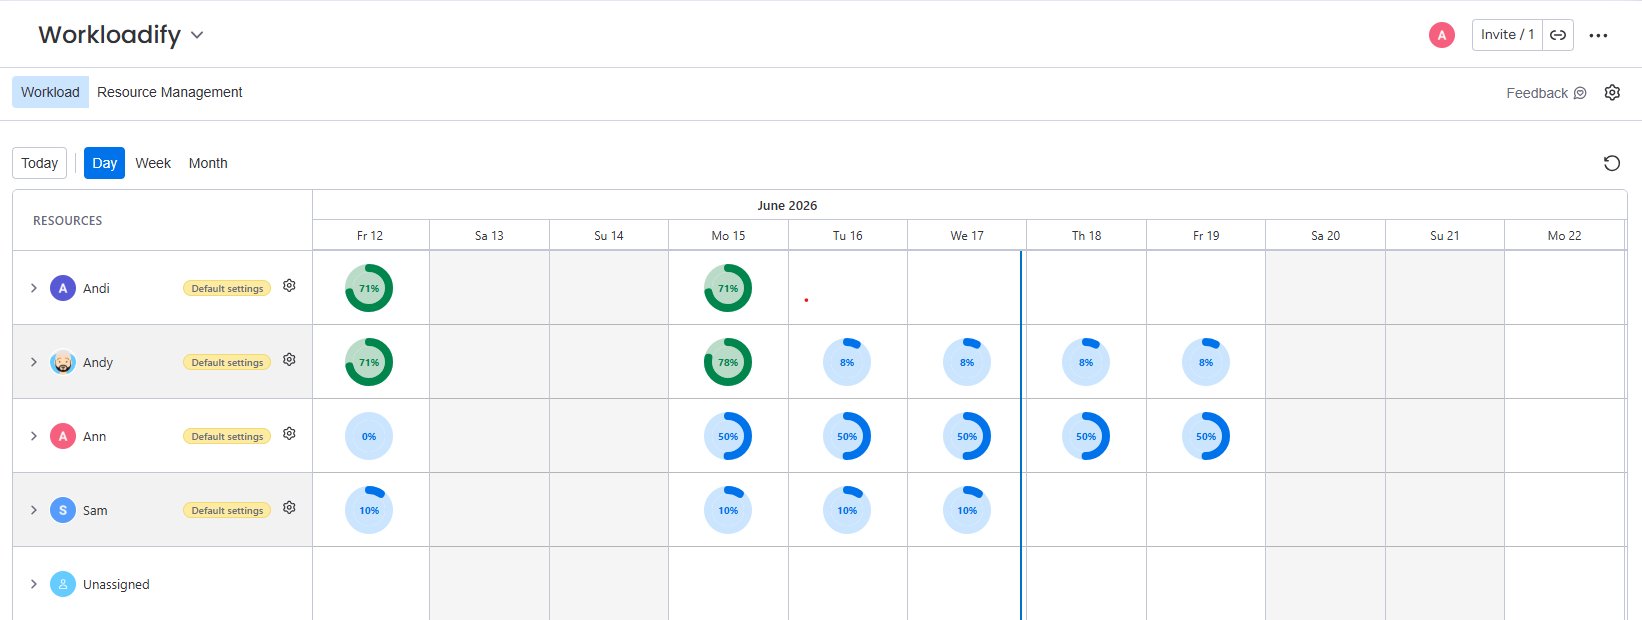Click the We 17 date header
Image resolution: width=1642 pixels, height=620 pixels.
coord(967,236)
